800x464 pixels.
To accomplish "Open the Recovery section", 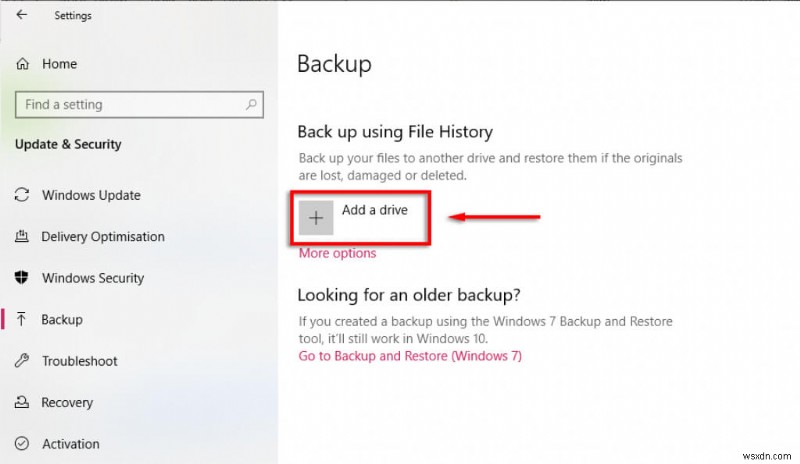I will (67, 403).
